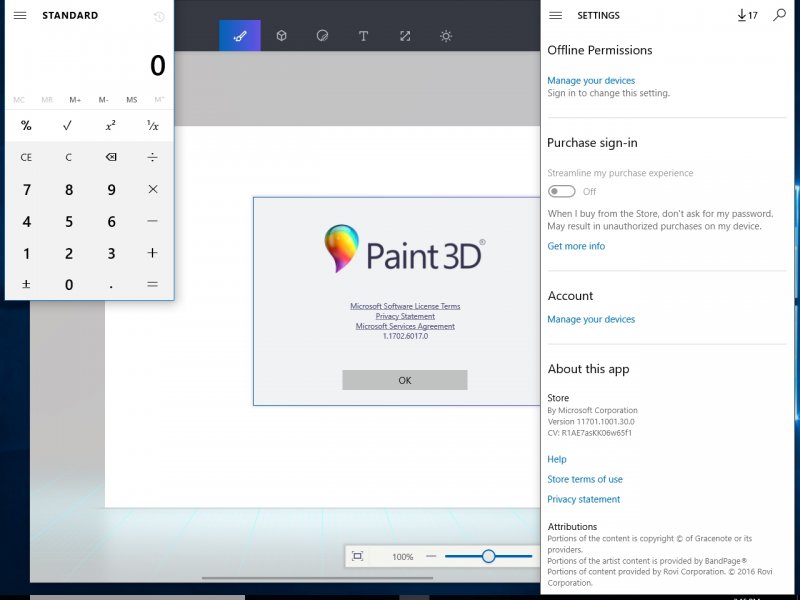Click version text 1.1702.6017.0 in dialog

405,336
